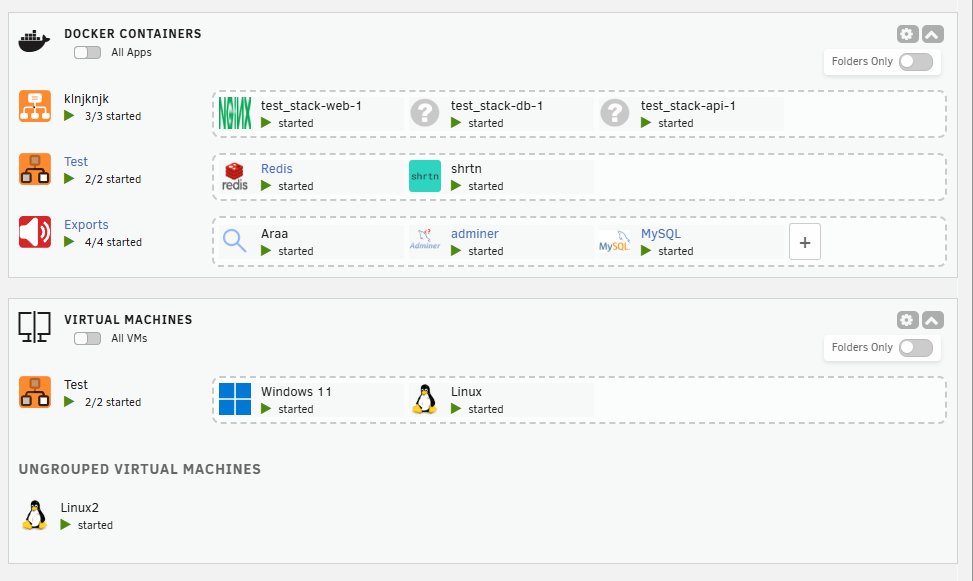Expand more containers with the plus button

805,242
